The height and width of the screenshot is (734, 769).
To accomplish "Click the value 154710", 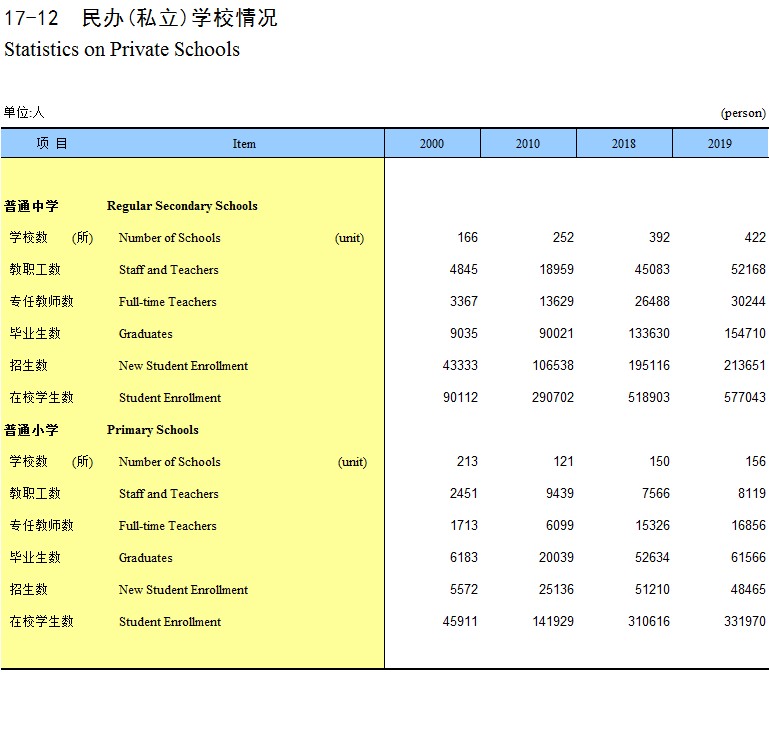I will pyautogui.click(x=745, y=334).
